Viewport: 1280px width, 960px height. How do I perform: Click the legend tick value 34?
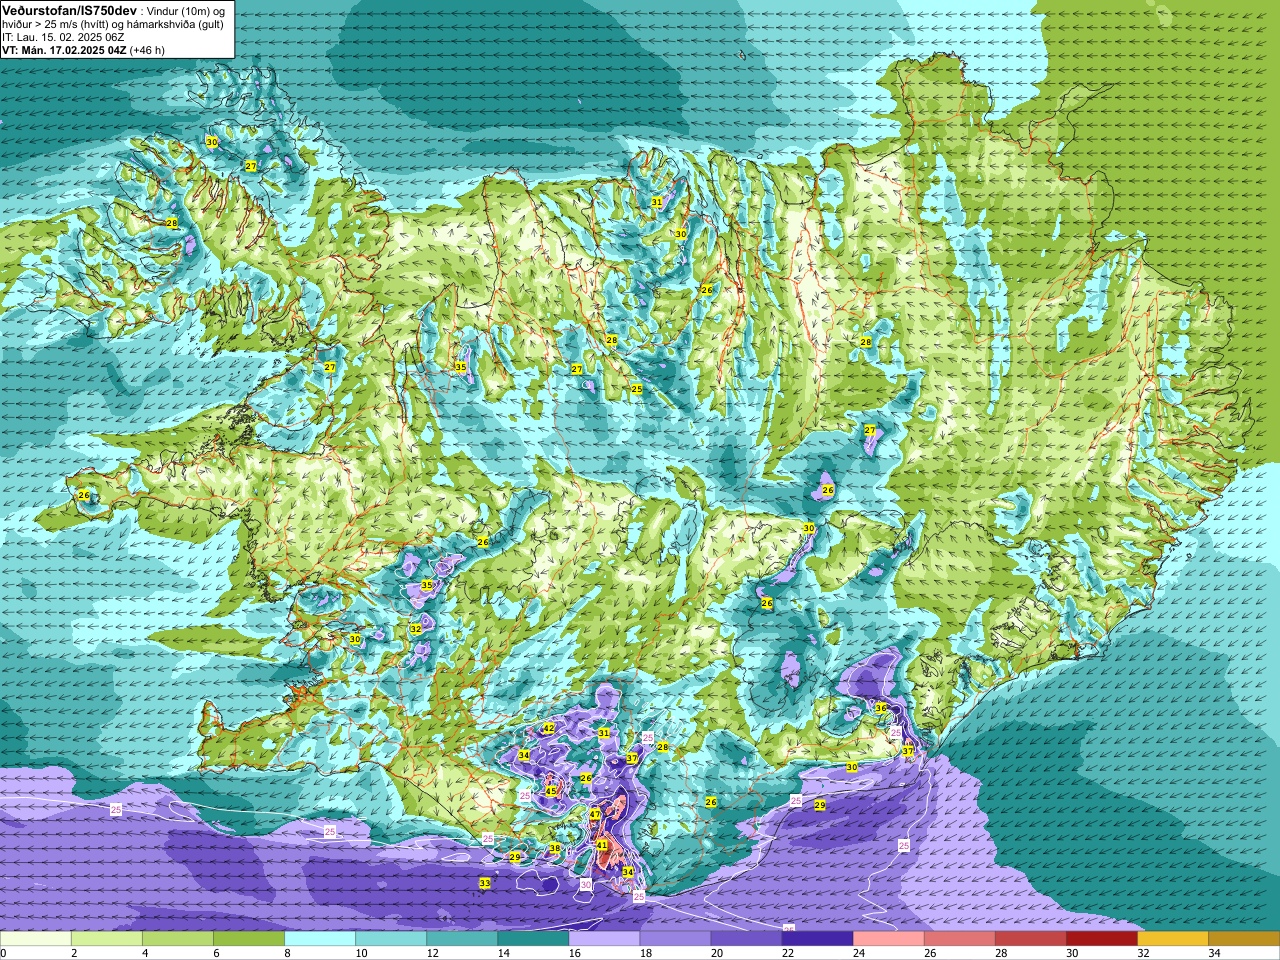(1214, 953)
